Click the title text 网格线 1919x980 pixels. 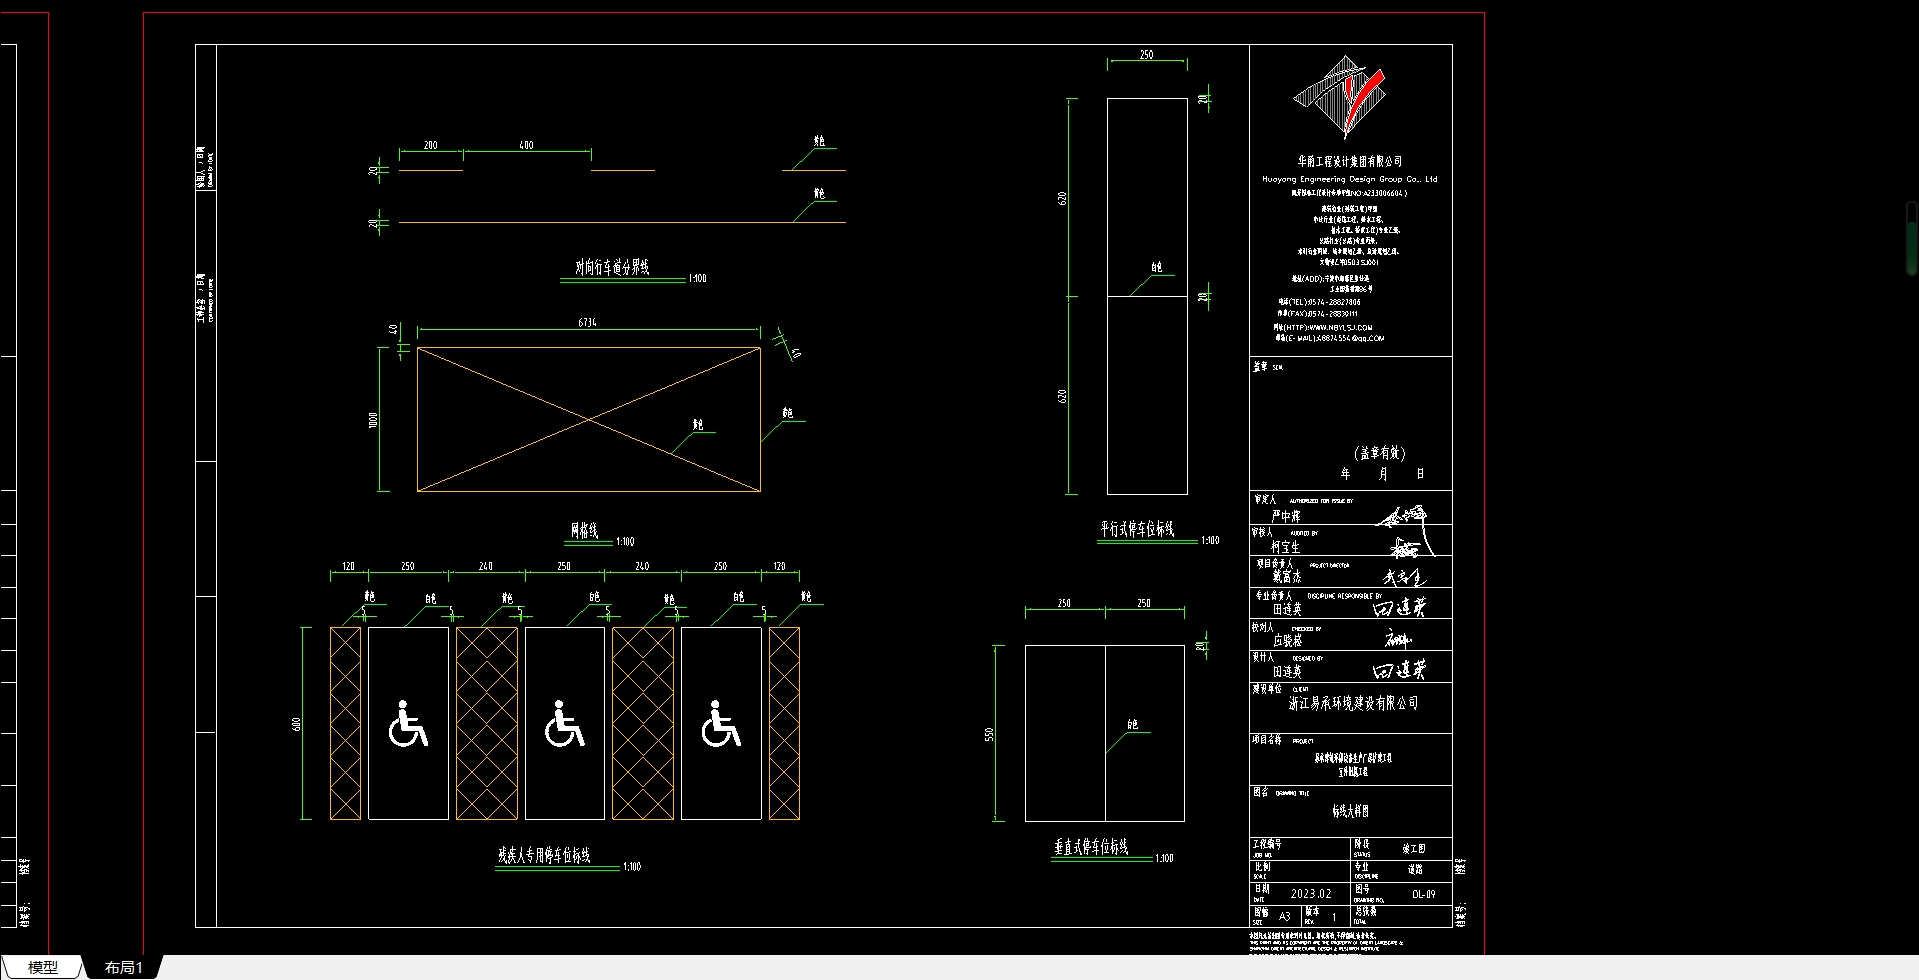click(x=584, y=531)
